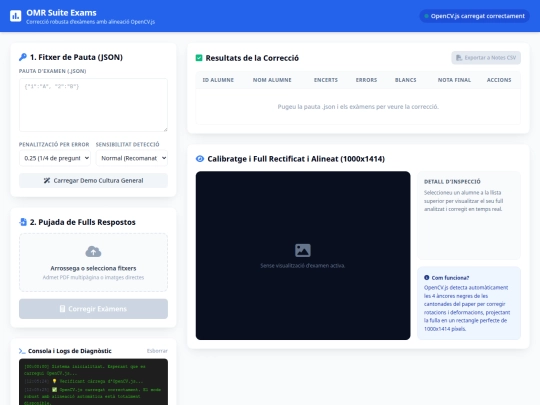The height and width of the screenshot is (405, 540).
Task: Open the Sensibilitat detecció dropdown
Action: click(132, 158)
